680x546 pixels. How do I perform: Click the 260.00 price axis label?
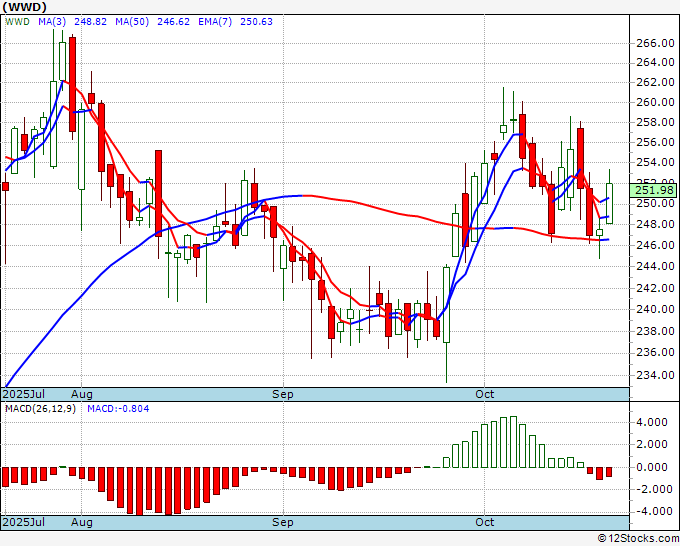(x=655, y=102)
